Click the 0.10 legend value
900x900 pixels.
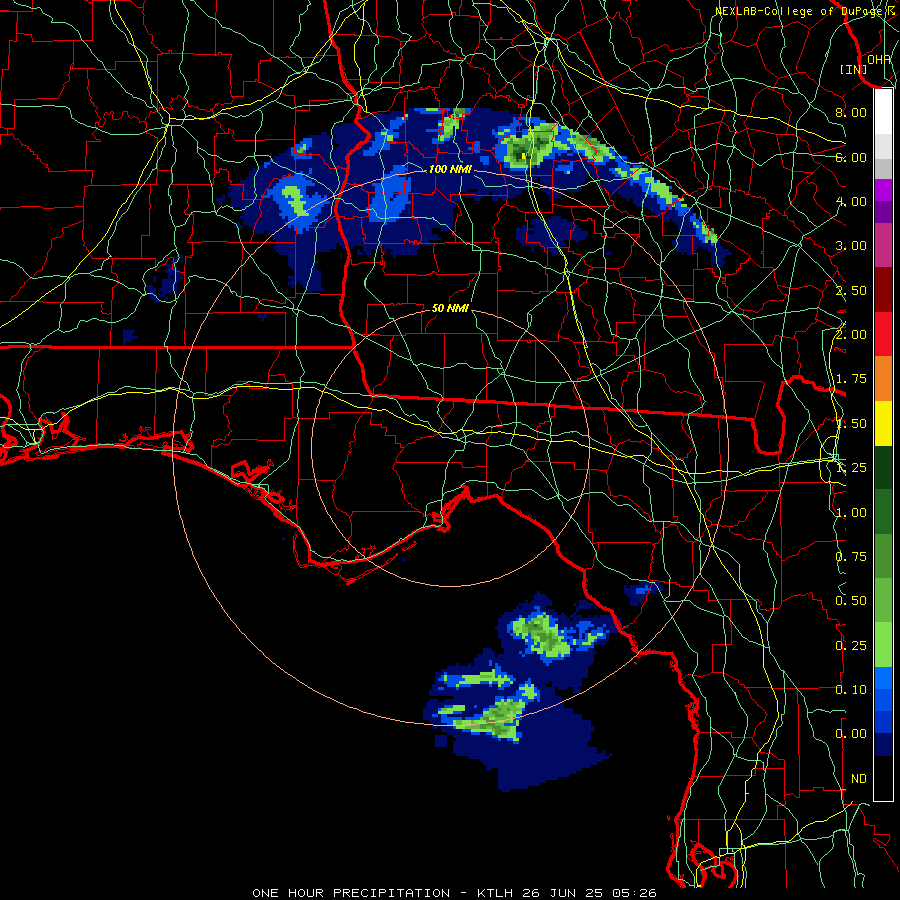pos(851,689)
